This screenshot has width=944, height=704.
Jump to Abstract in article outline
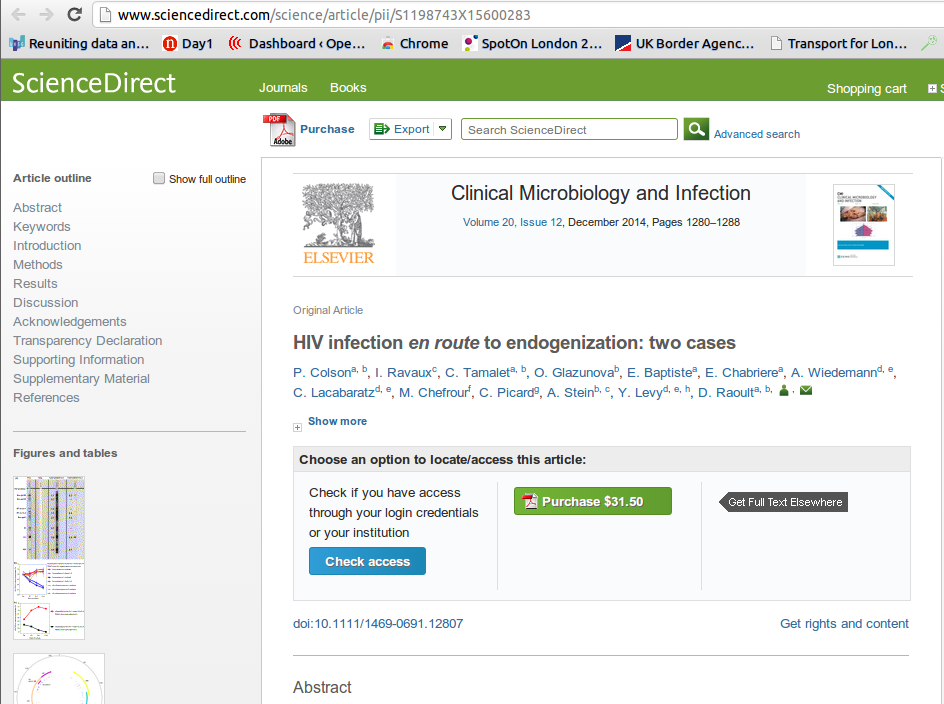click(x=37, y=208)
